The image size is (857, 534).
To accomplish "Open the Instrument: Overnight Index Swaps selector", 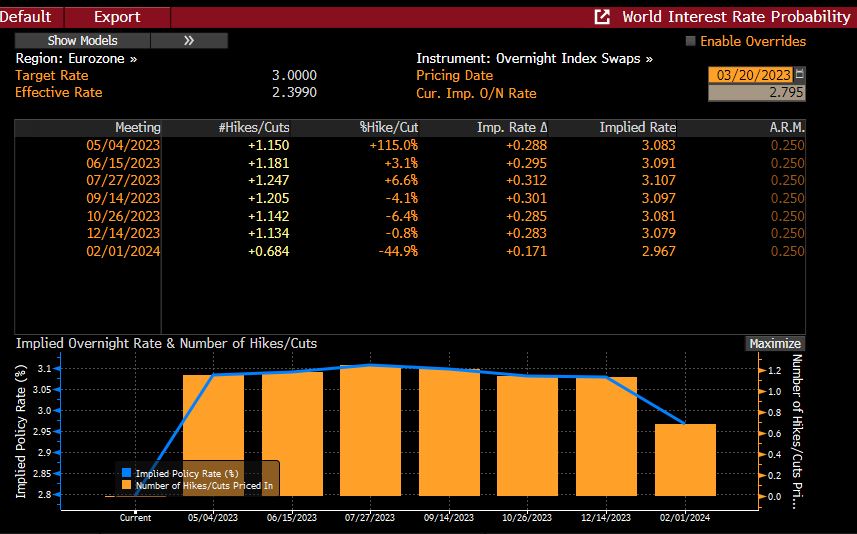I will coord(534,59).
